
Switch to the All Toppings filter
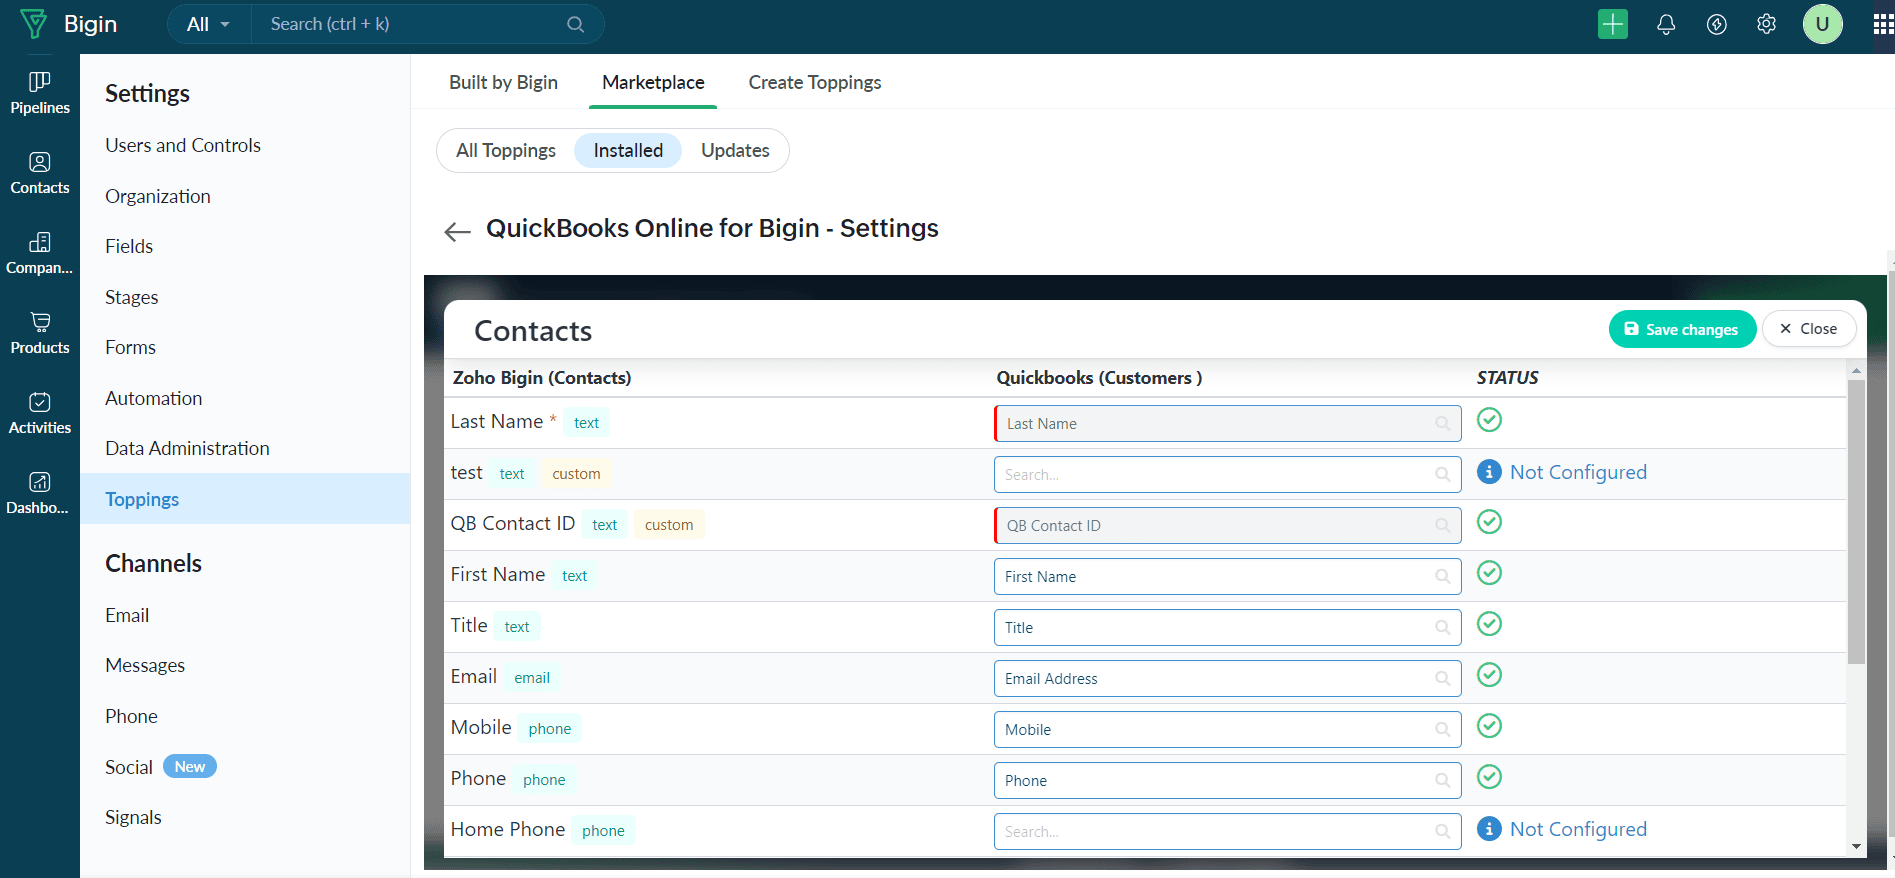tap(506, 151)
